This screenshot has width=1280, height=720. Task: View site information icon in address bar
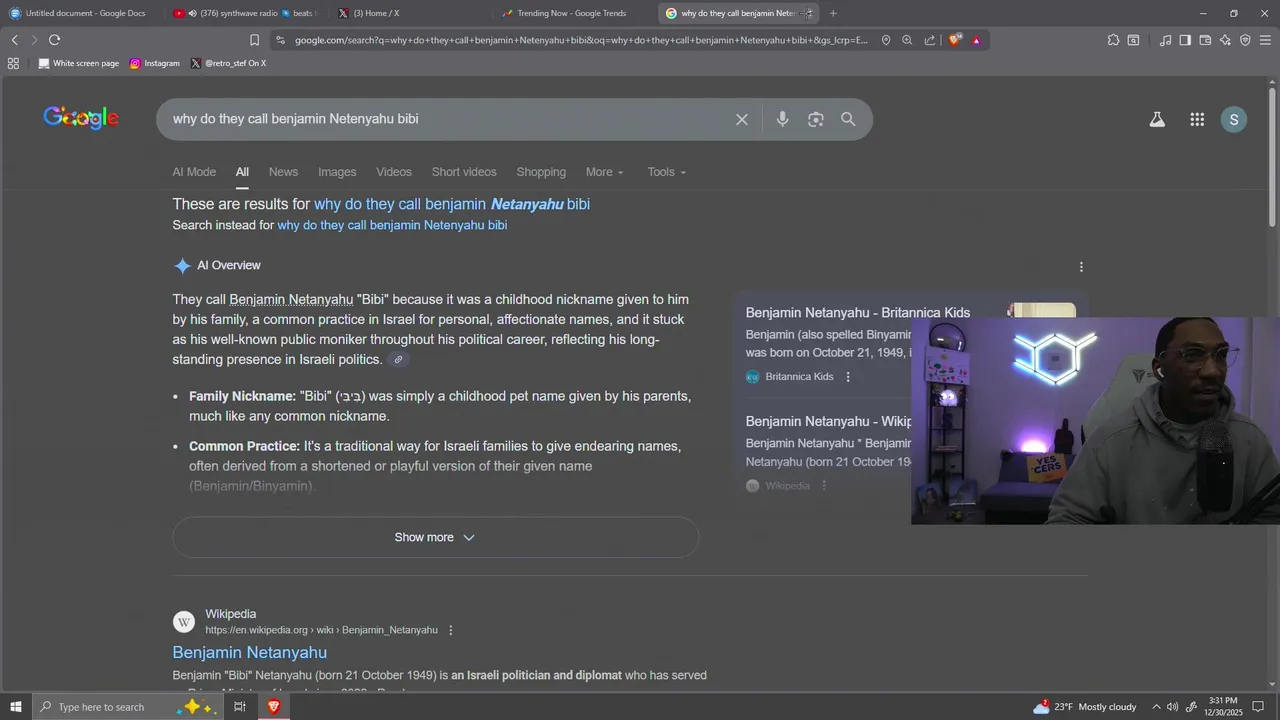coord(280,40)
